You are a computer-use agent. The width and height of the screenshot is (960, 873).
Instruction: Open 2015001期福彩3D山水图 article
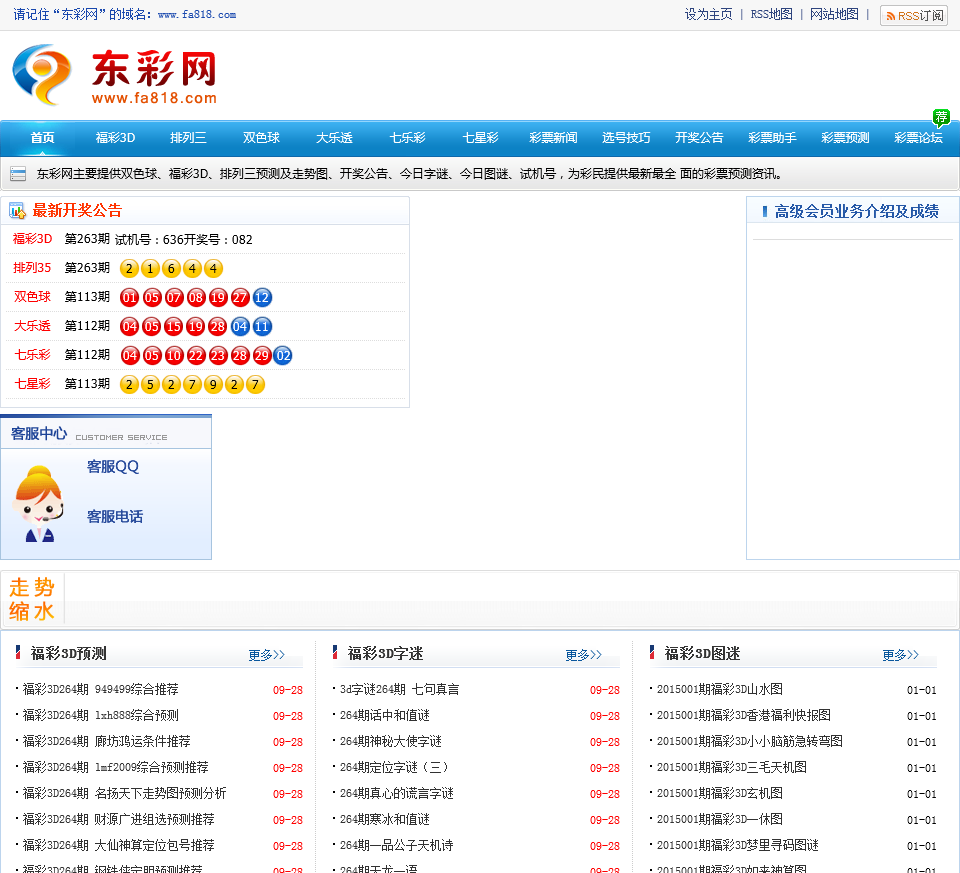tap(719, 689)
